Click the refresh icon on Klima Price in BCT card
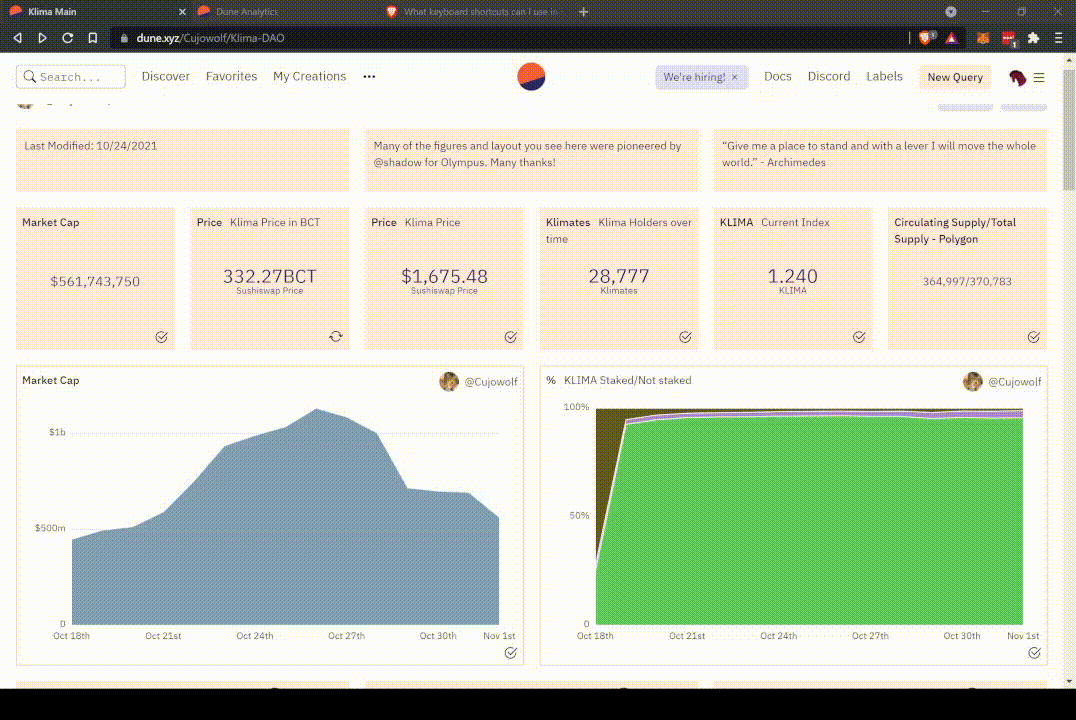The image size is (1076, 720). coord(336,336)
